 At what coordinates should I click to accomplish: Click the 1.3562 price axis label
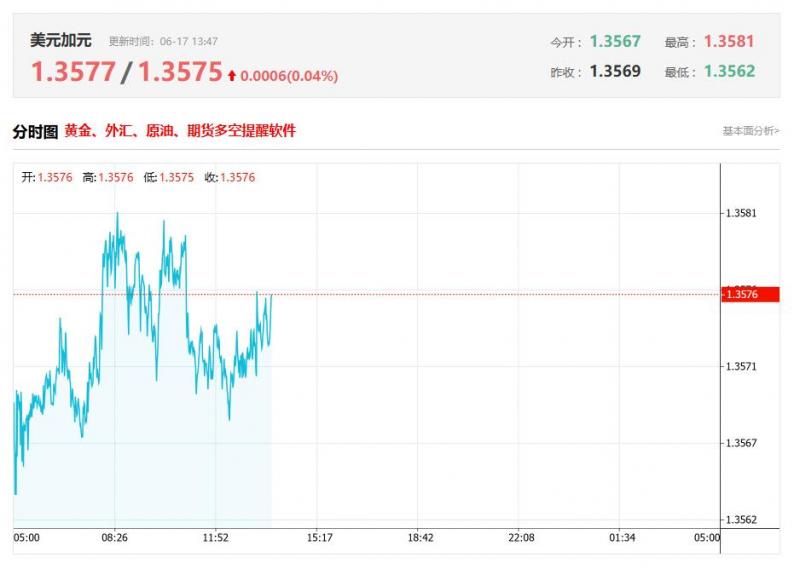[x=741, y=520]
